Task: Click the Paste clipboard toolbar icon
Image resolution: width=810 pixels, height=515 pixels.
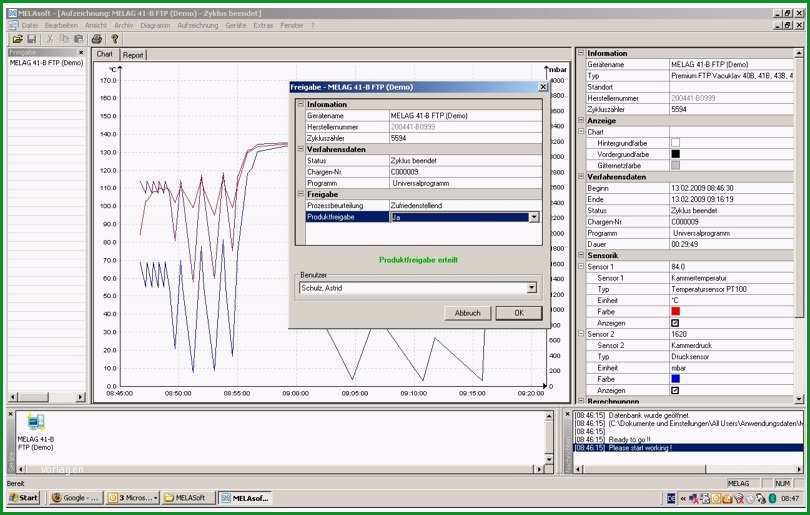Action: tap(79, 39)
